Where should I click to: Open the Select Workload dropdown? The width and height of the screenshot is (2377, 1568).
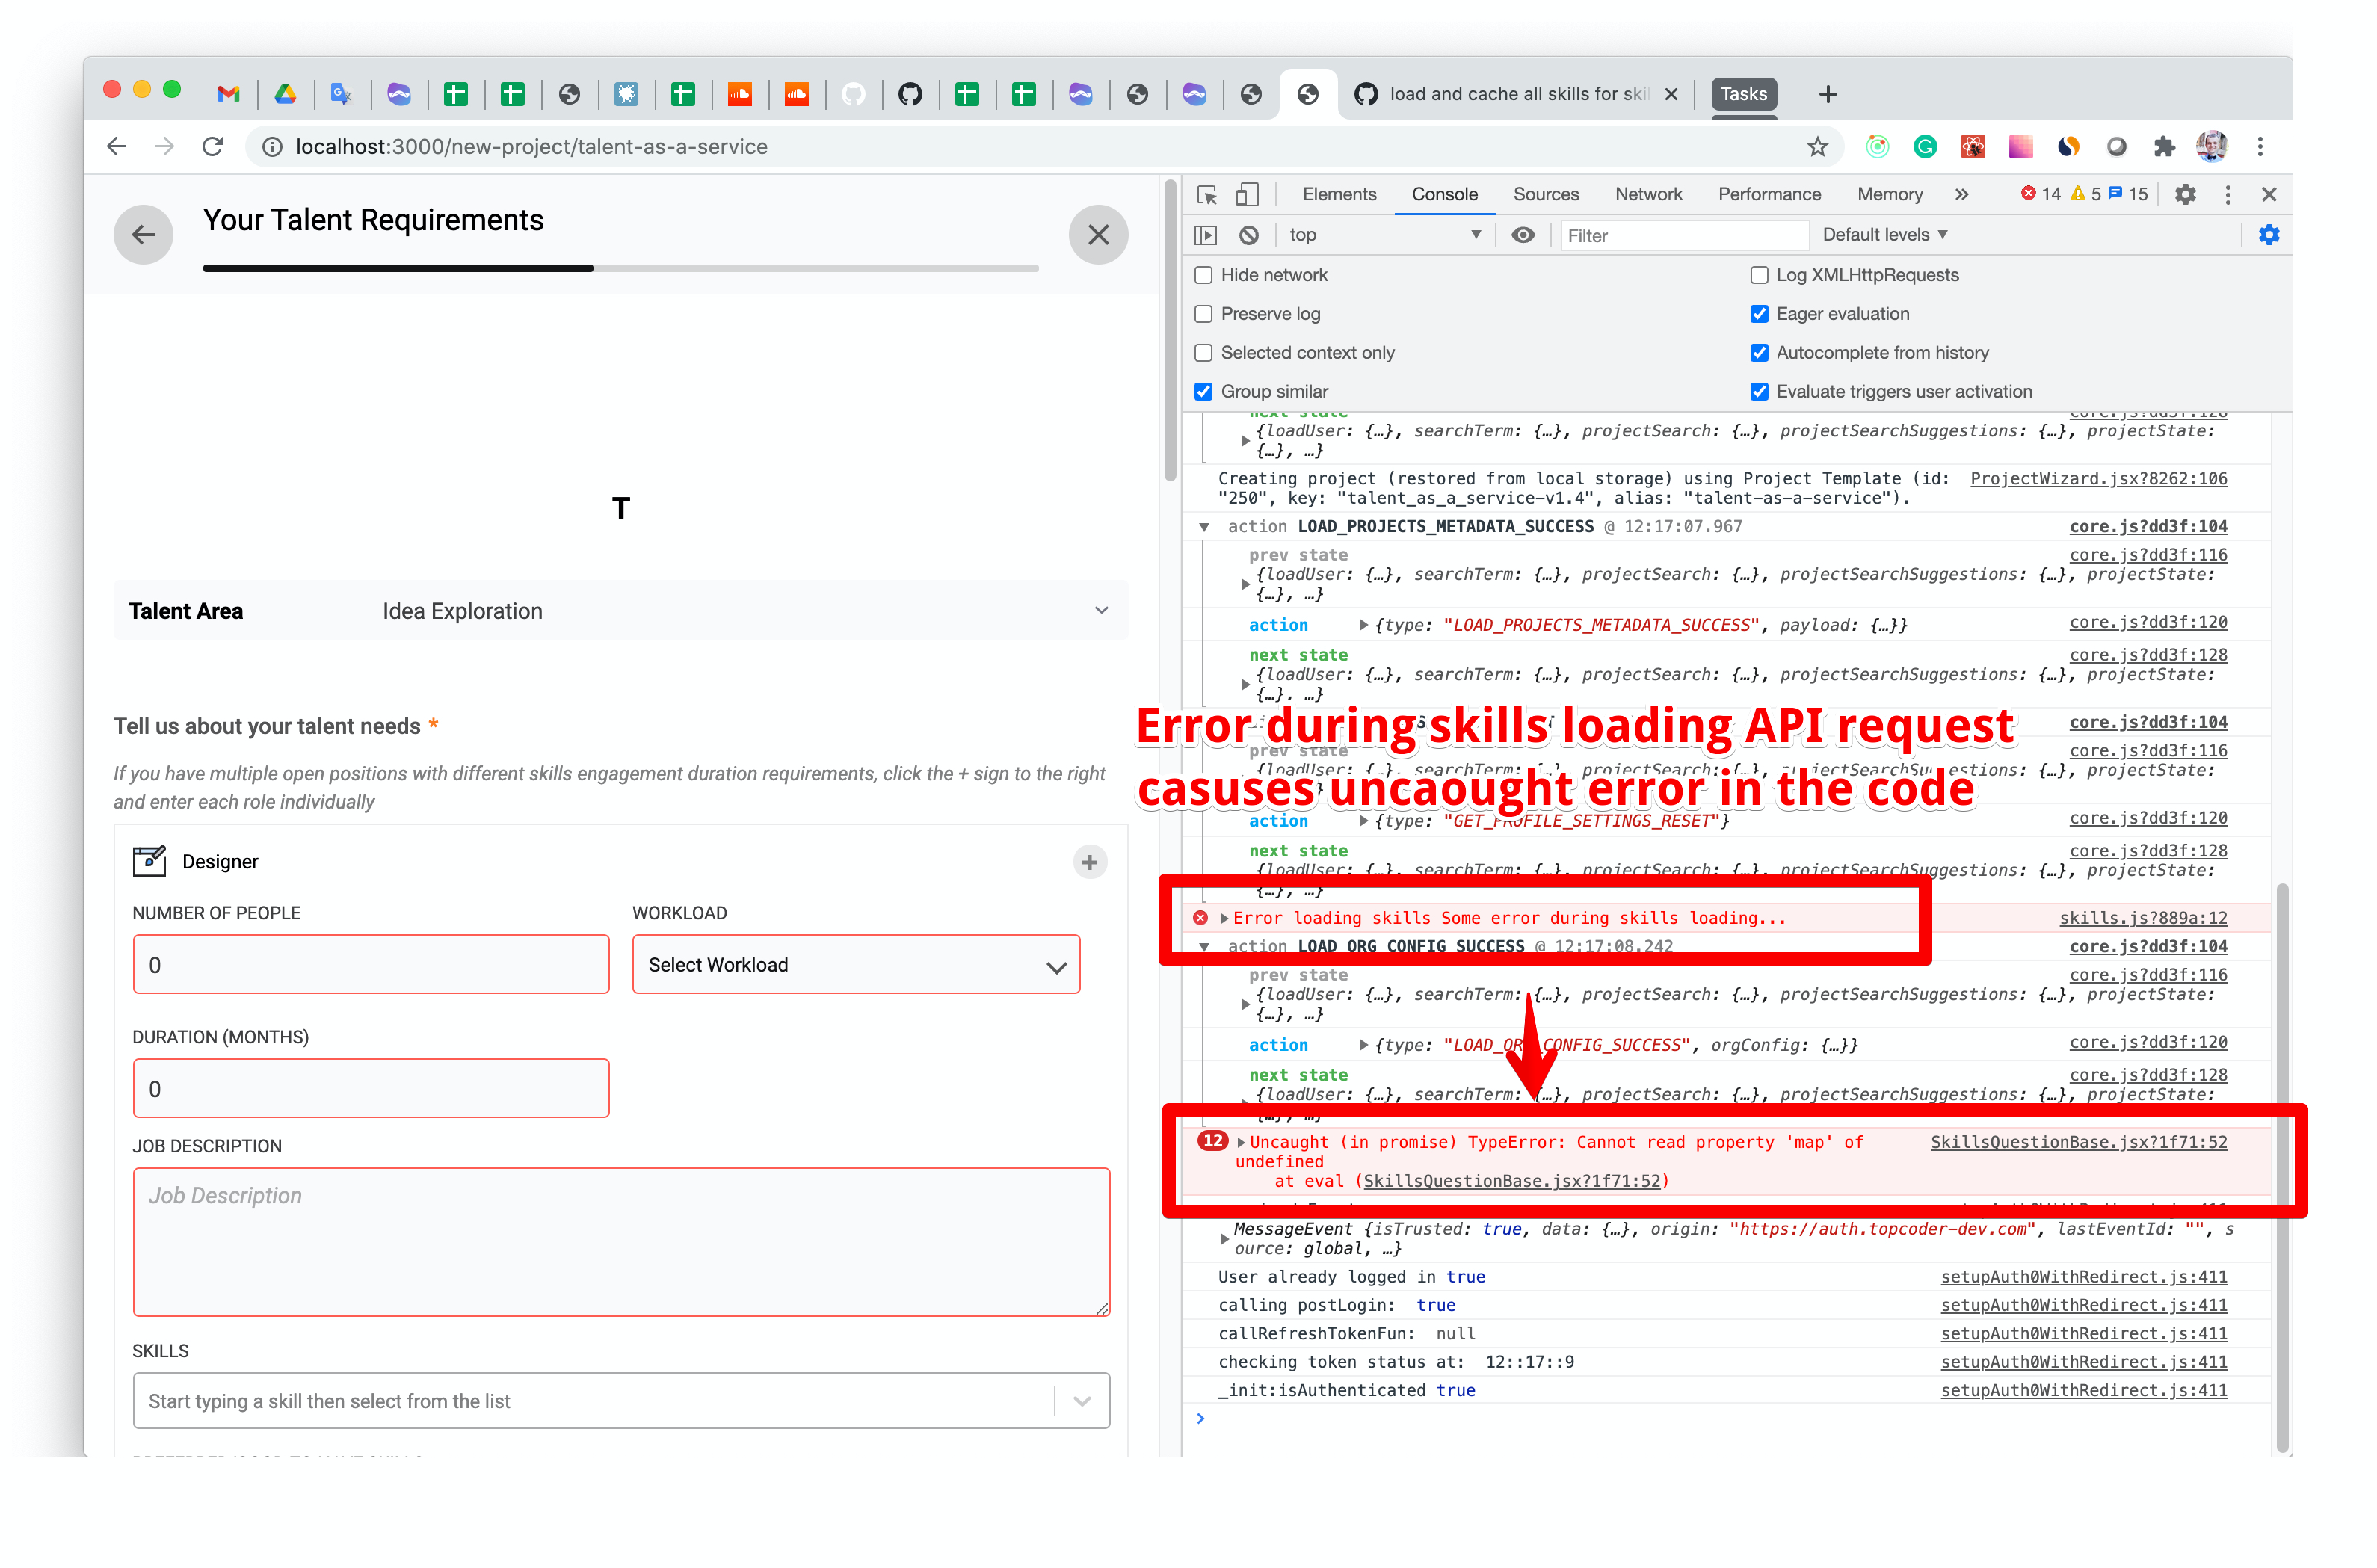pos(855,965)
